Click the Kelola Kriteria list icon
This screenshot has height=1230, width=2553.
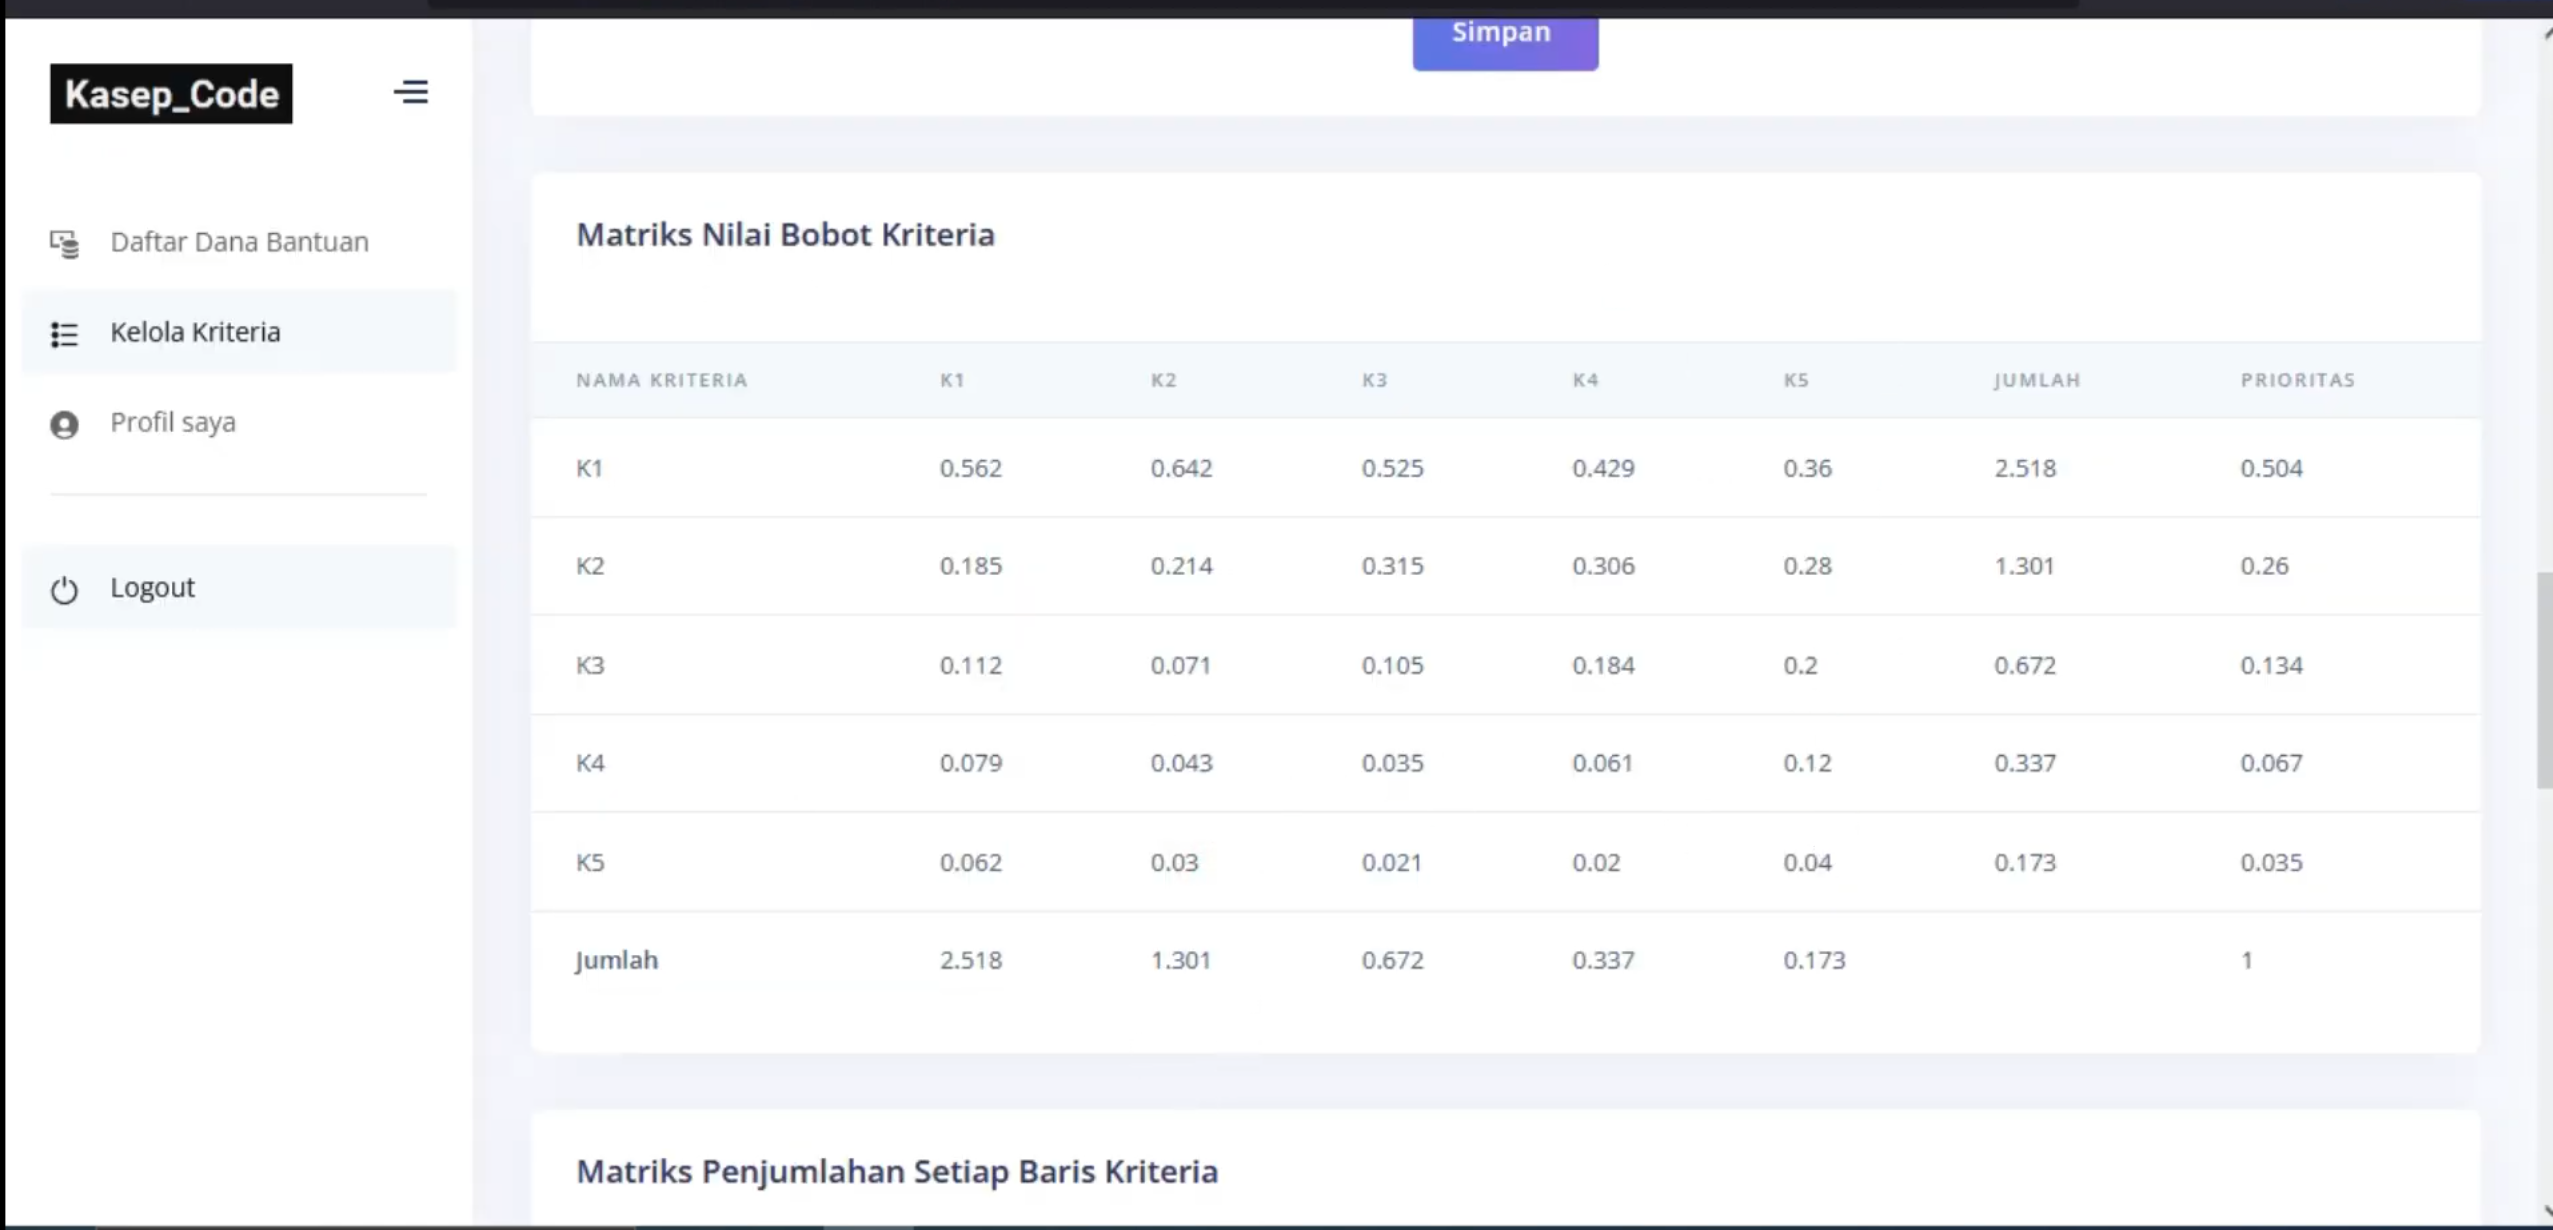point(65,334)
